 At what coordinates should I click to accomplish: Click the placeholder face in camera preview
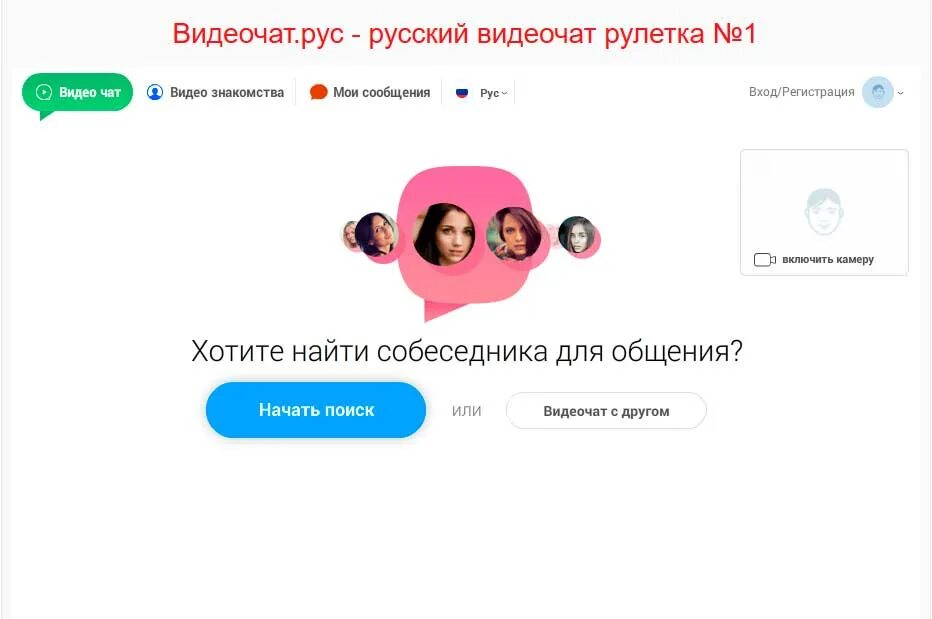[x=824, y=212]
